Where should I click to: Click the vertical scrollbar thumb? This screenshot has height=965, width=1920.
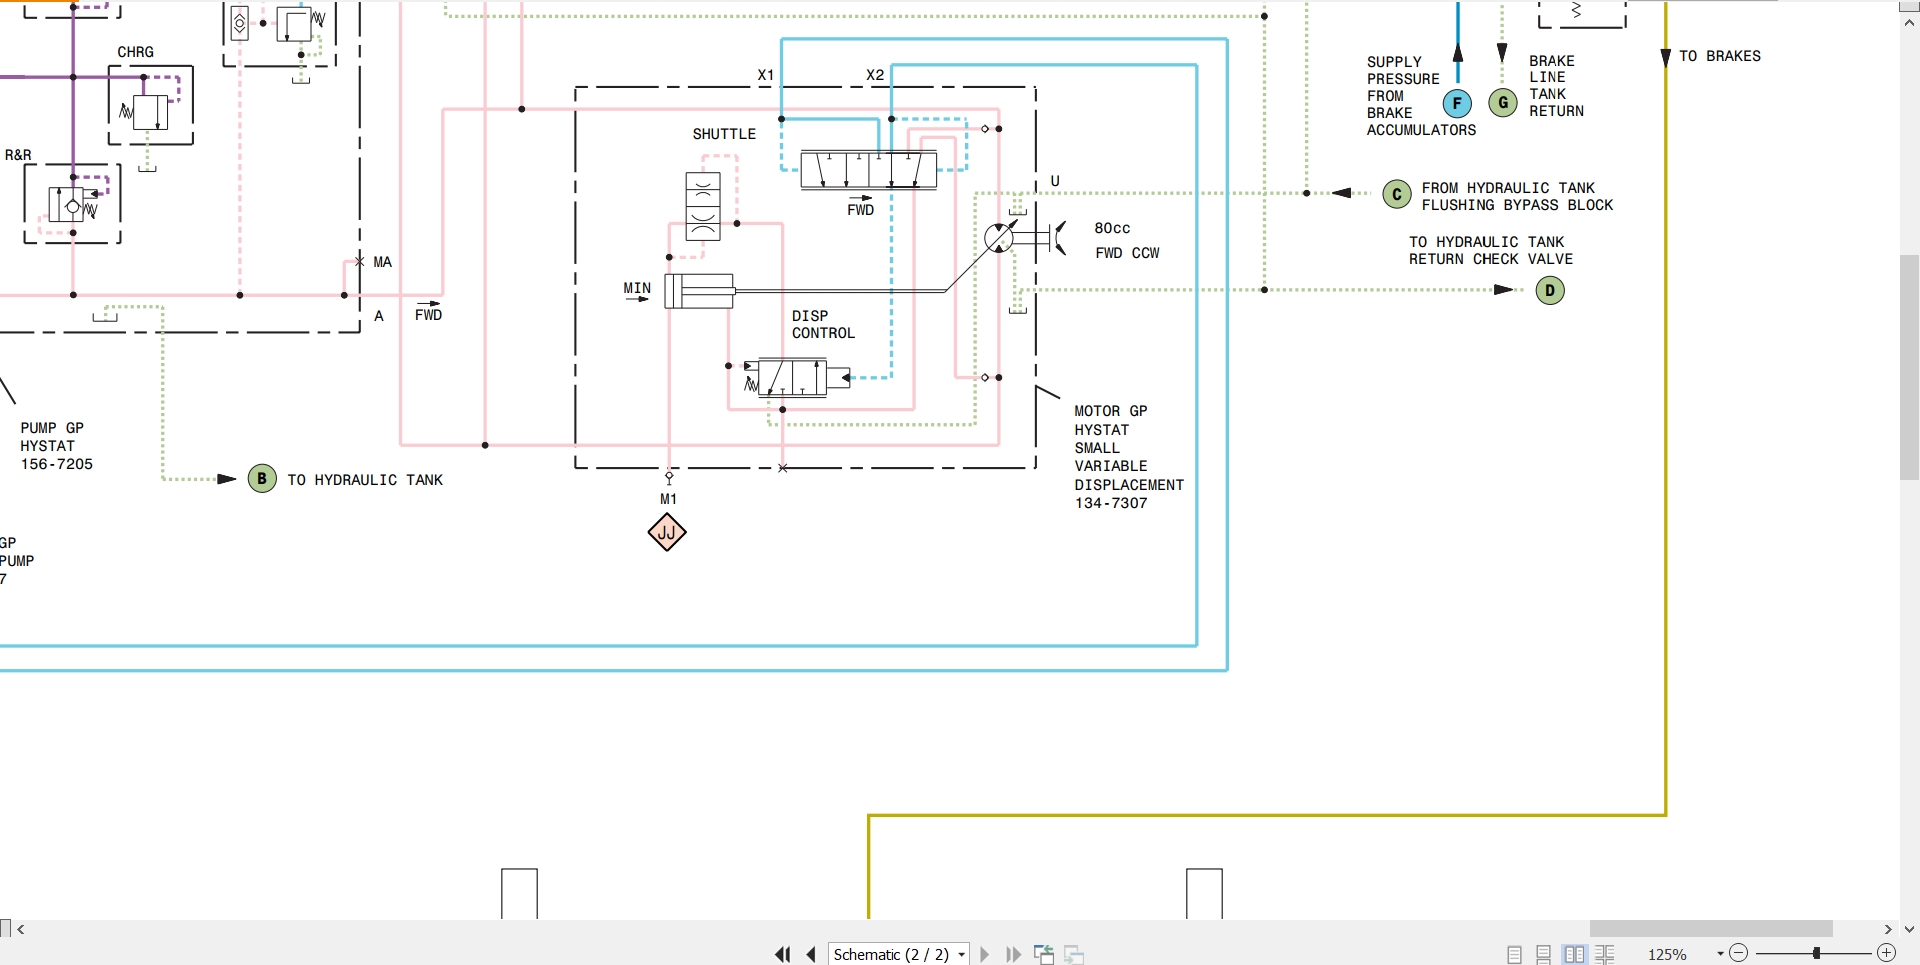click(1910, 368)
